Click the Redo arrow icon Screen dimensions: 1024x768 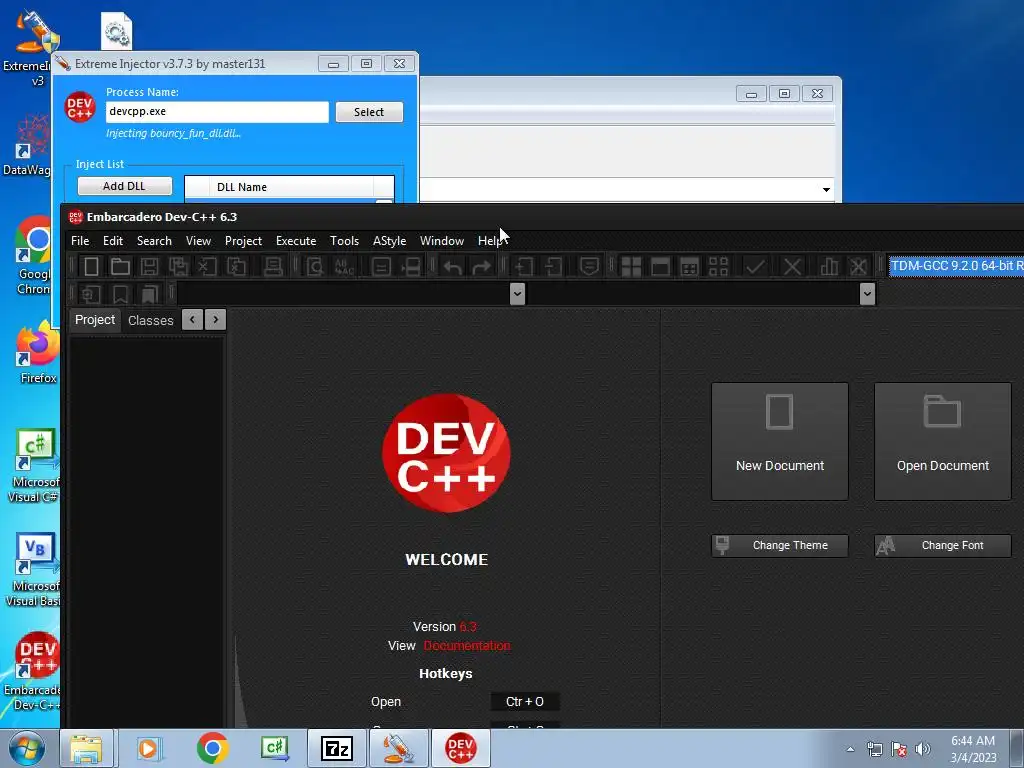point(481,266)
